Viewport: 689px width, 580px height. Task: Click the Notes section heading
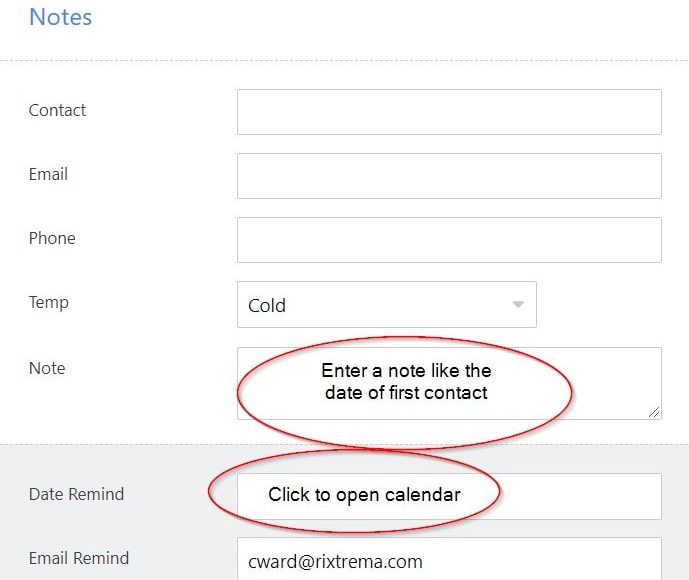60,17
